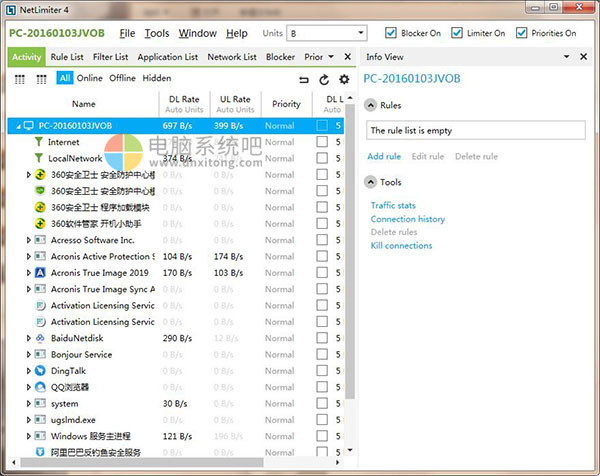The width and height of the screenshot is (600, 476).
Task: Open the File menu
Action: point(127,33)
